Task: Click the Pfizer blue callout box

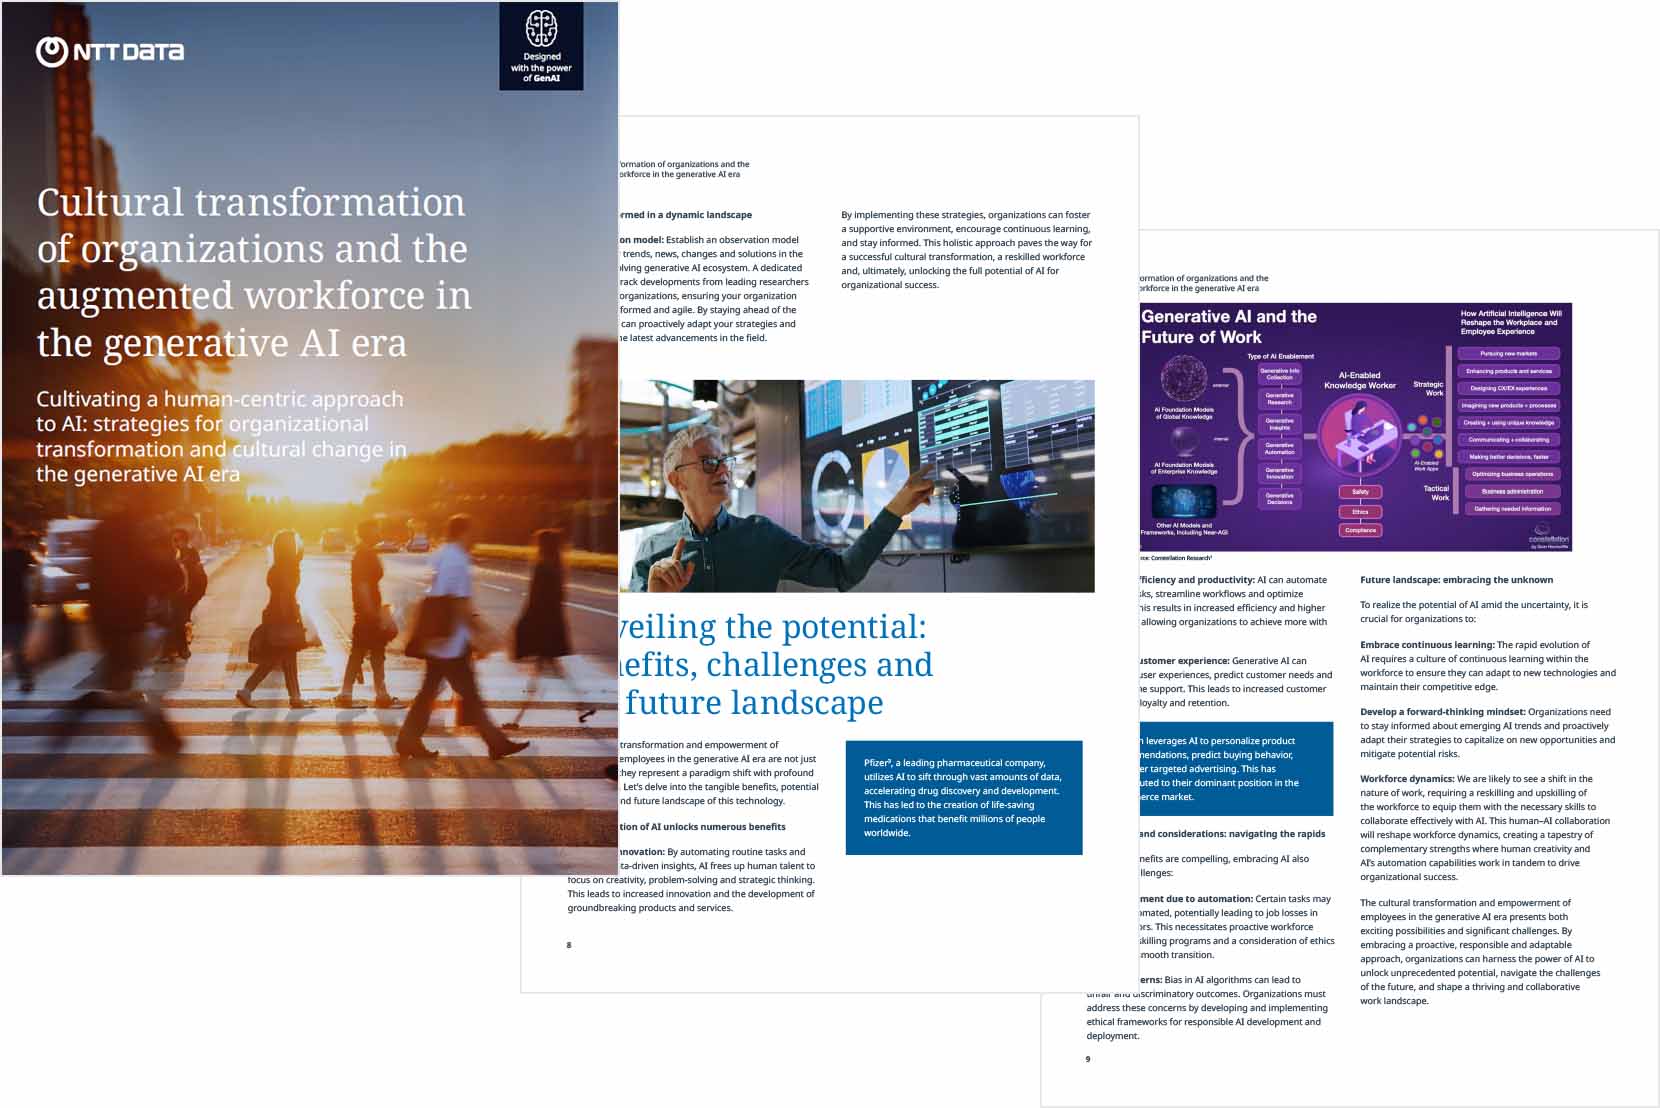Action: pos(963,797)
